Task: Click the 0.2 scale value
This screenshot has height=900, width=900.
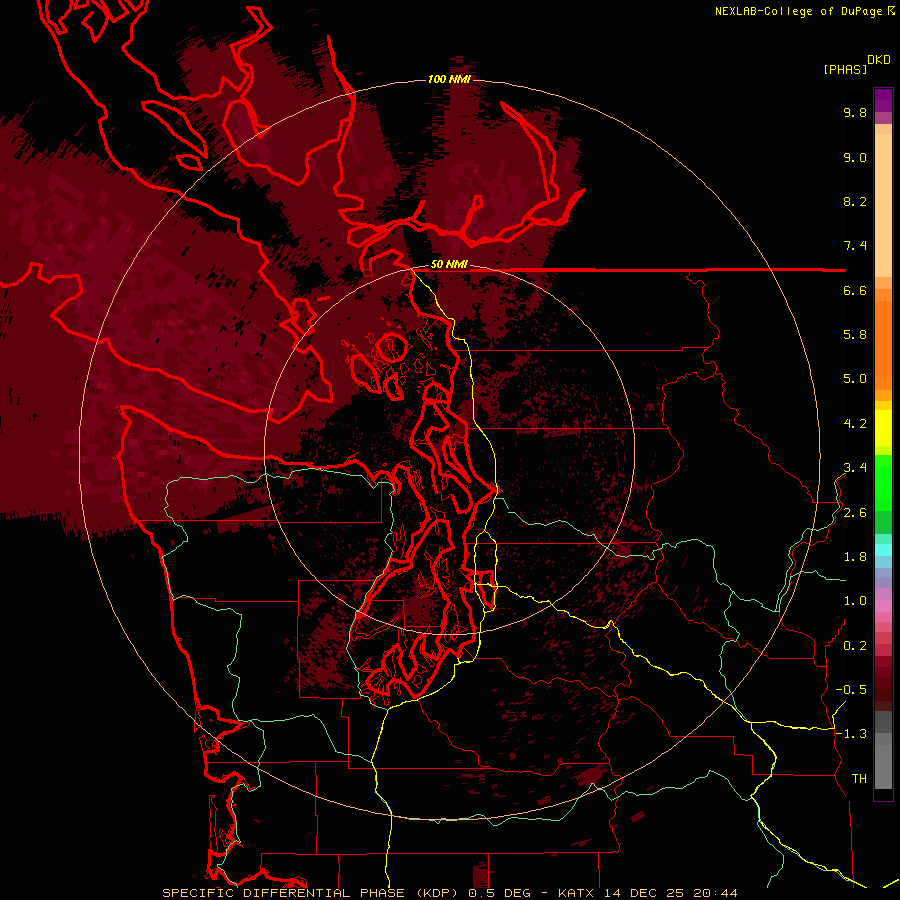Action: pos(855,646)
